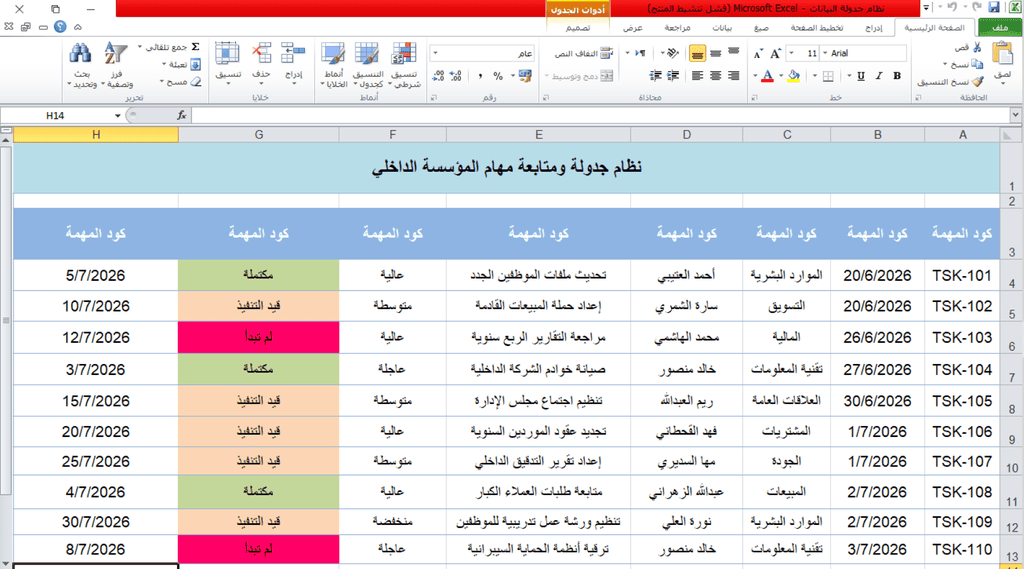Click the formula bar input field
Image resolution: width=1024 pixels, height=569 pixels.
coord(600,116)
